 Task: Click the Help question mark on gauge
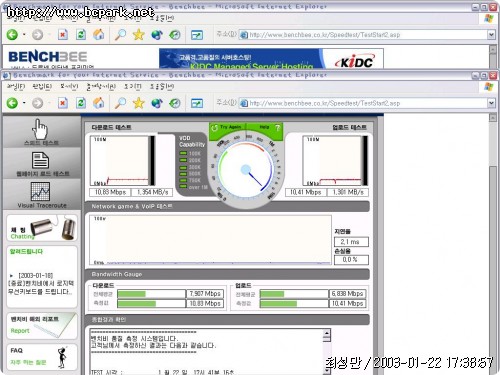click(x=277, y=128)
